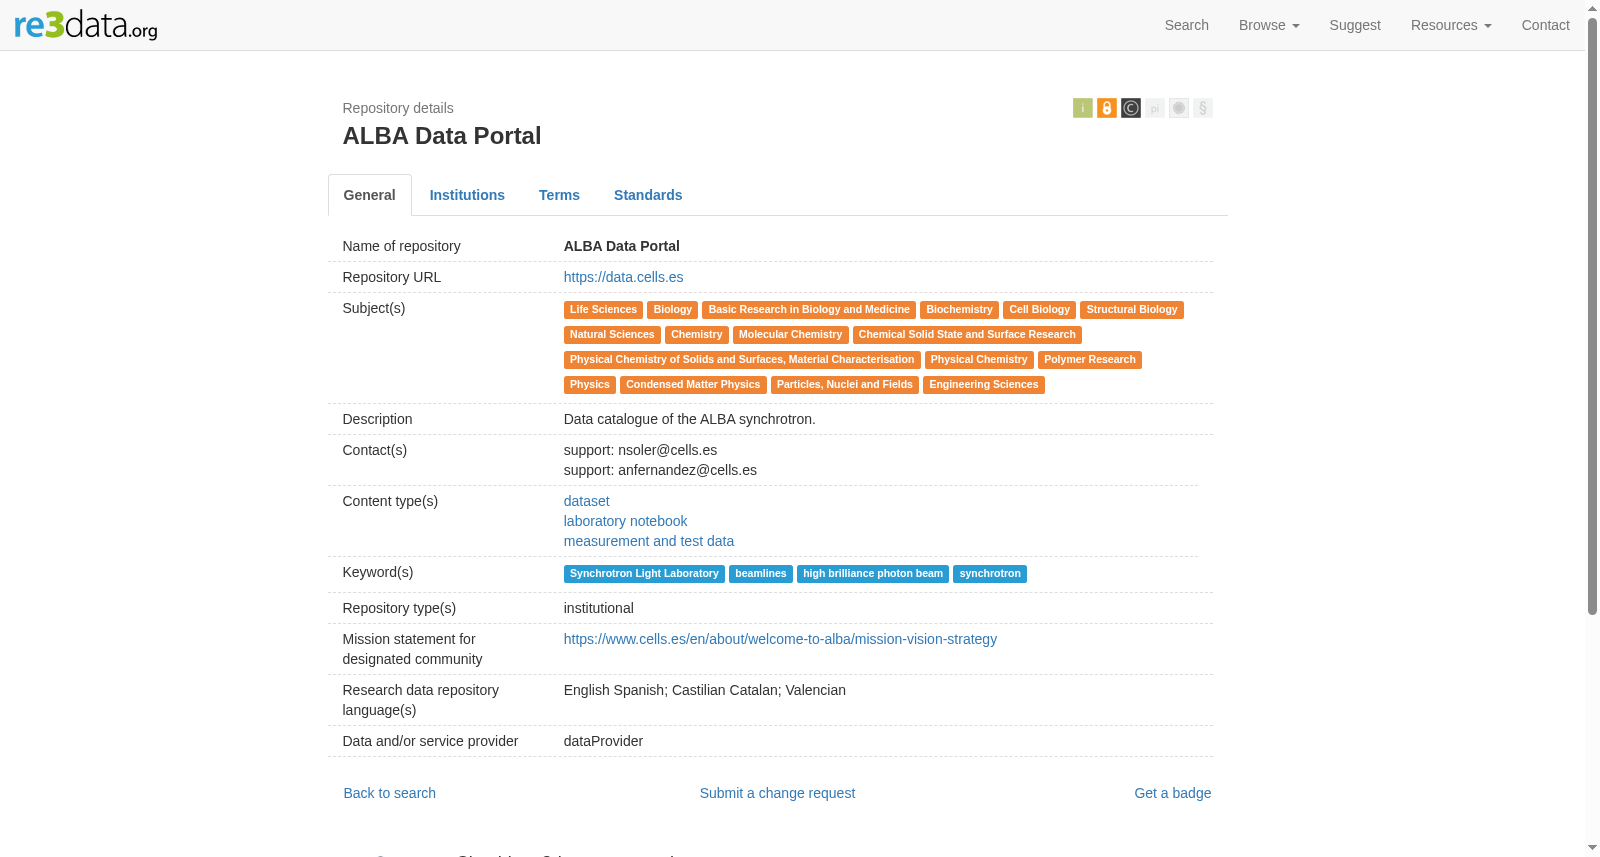
Task: Switch to the Institutions tab
Action: pyautogui.click(x=467, y=195)
